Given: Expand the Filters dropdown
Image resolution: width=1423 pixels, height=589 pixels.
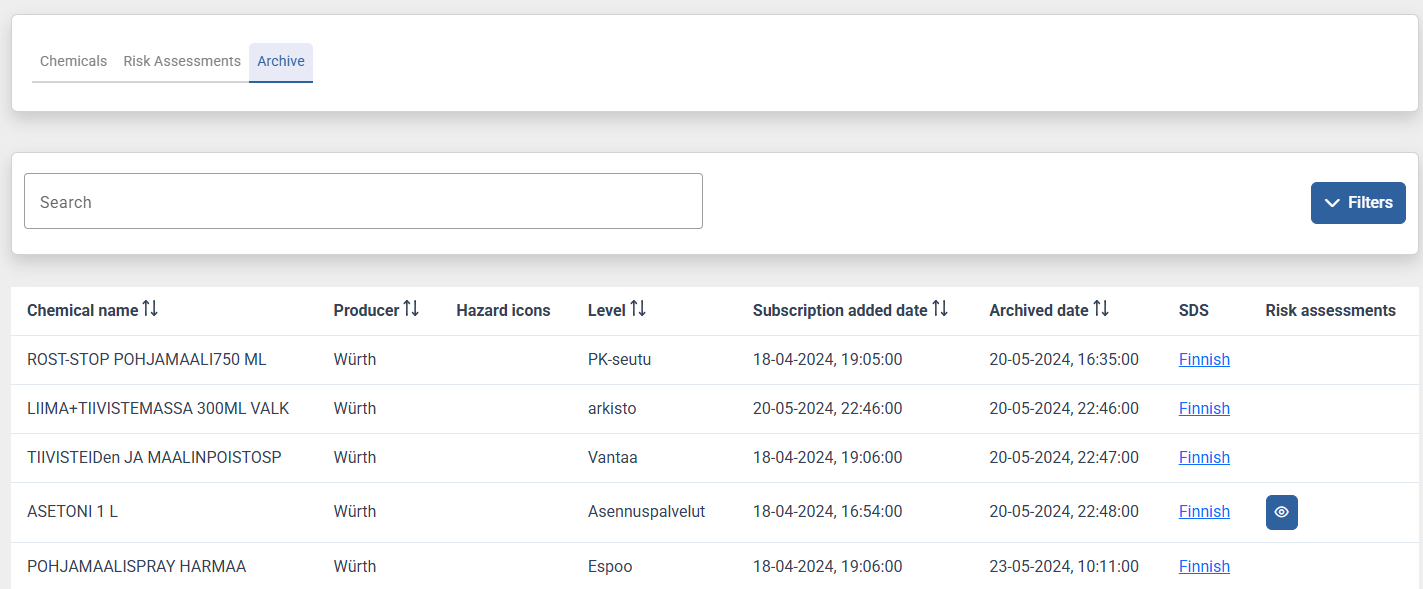Looking at the screenshot, I should pyautogui.click(x=1357, y=203).
